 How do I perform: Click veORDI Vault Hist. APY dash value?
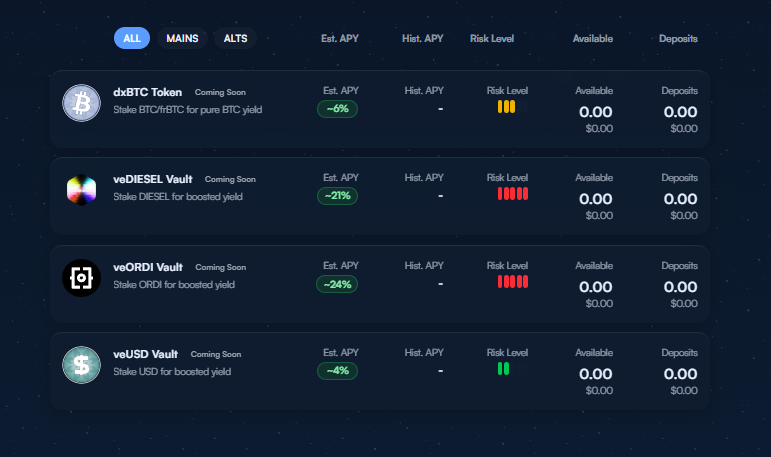[x=441, y=284]
